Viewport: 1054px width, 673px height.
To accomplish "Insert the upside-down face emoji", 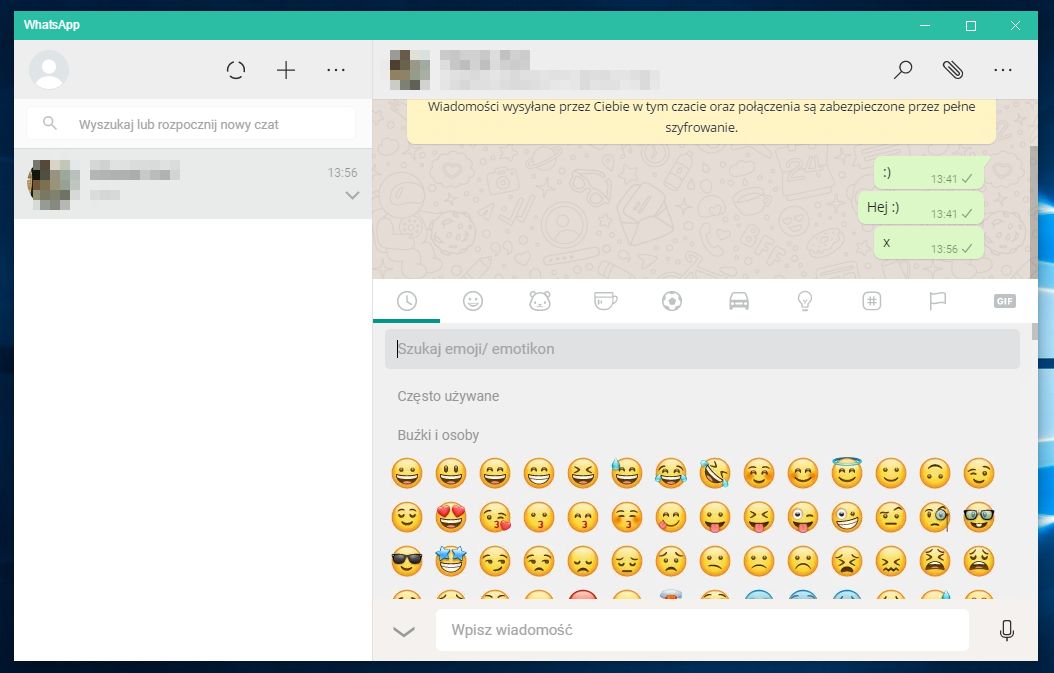I will coord(935,473).
